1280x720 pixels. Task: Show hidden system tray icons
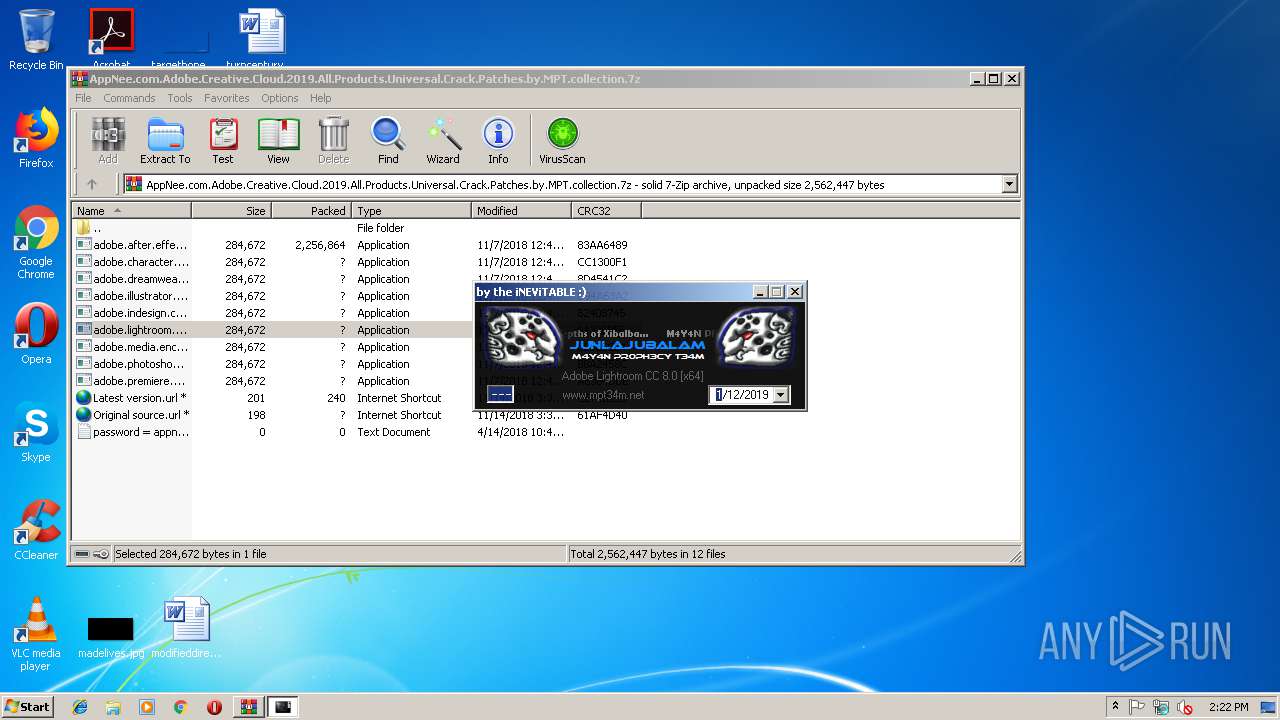[1115, 707]
